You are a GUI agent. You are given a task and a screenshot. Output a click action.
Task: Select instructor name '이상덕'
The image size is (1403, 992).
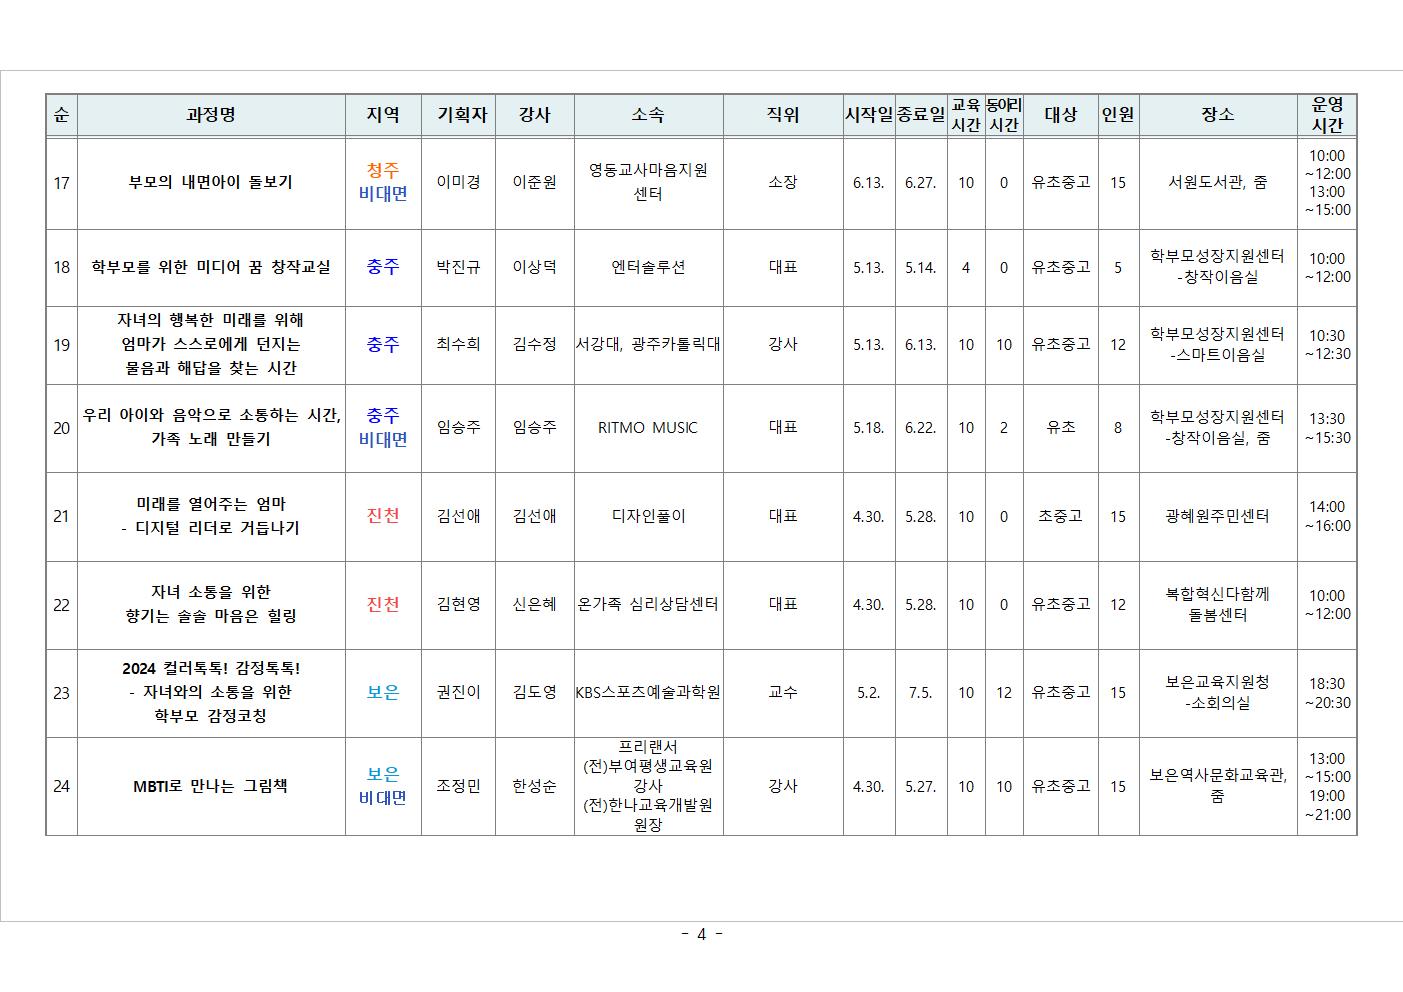[535, 267]
